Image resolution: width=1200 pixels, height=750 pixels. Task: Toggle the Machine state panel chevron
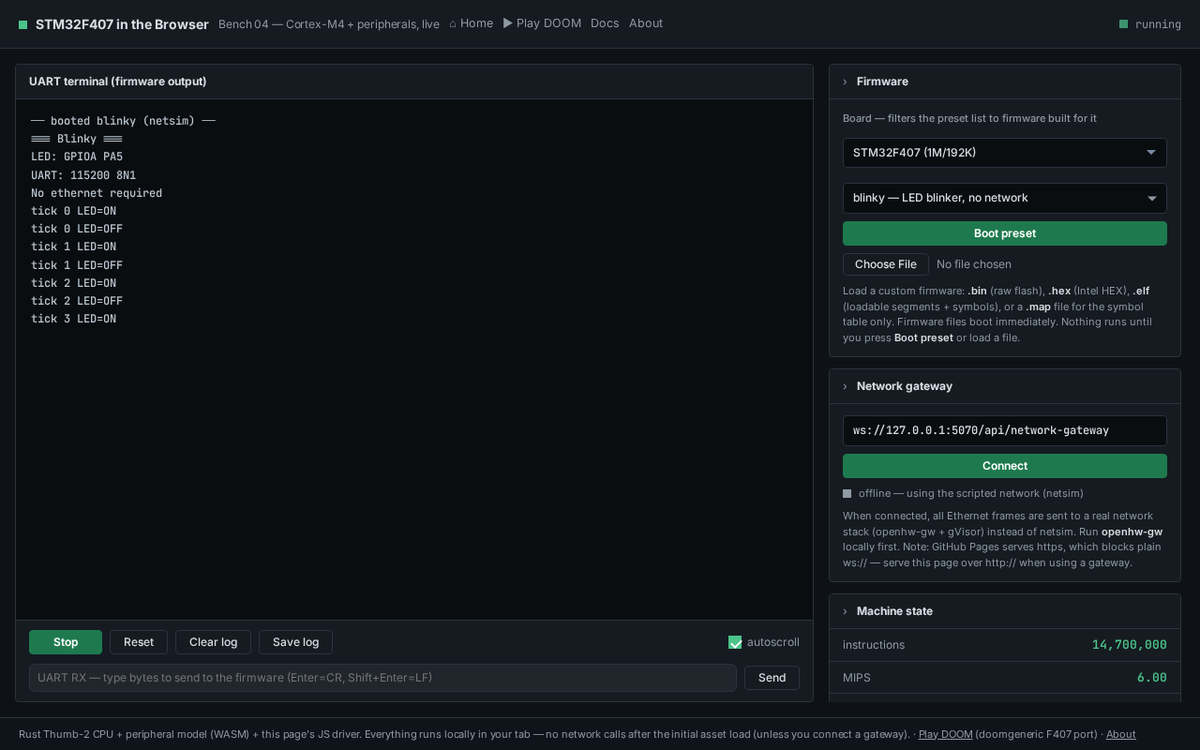pyautogui.click(x=845, y=611)
